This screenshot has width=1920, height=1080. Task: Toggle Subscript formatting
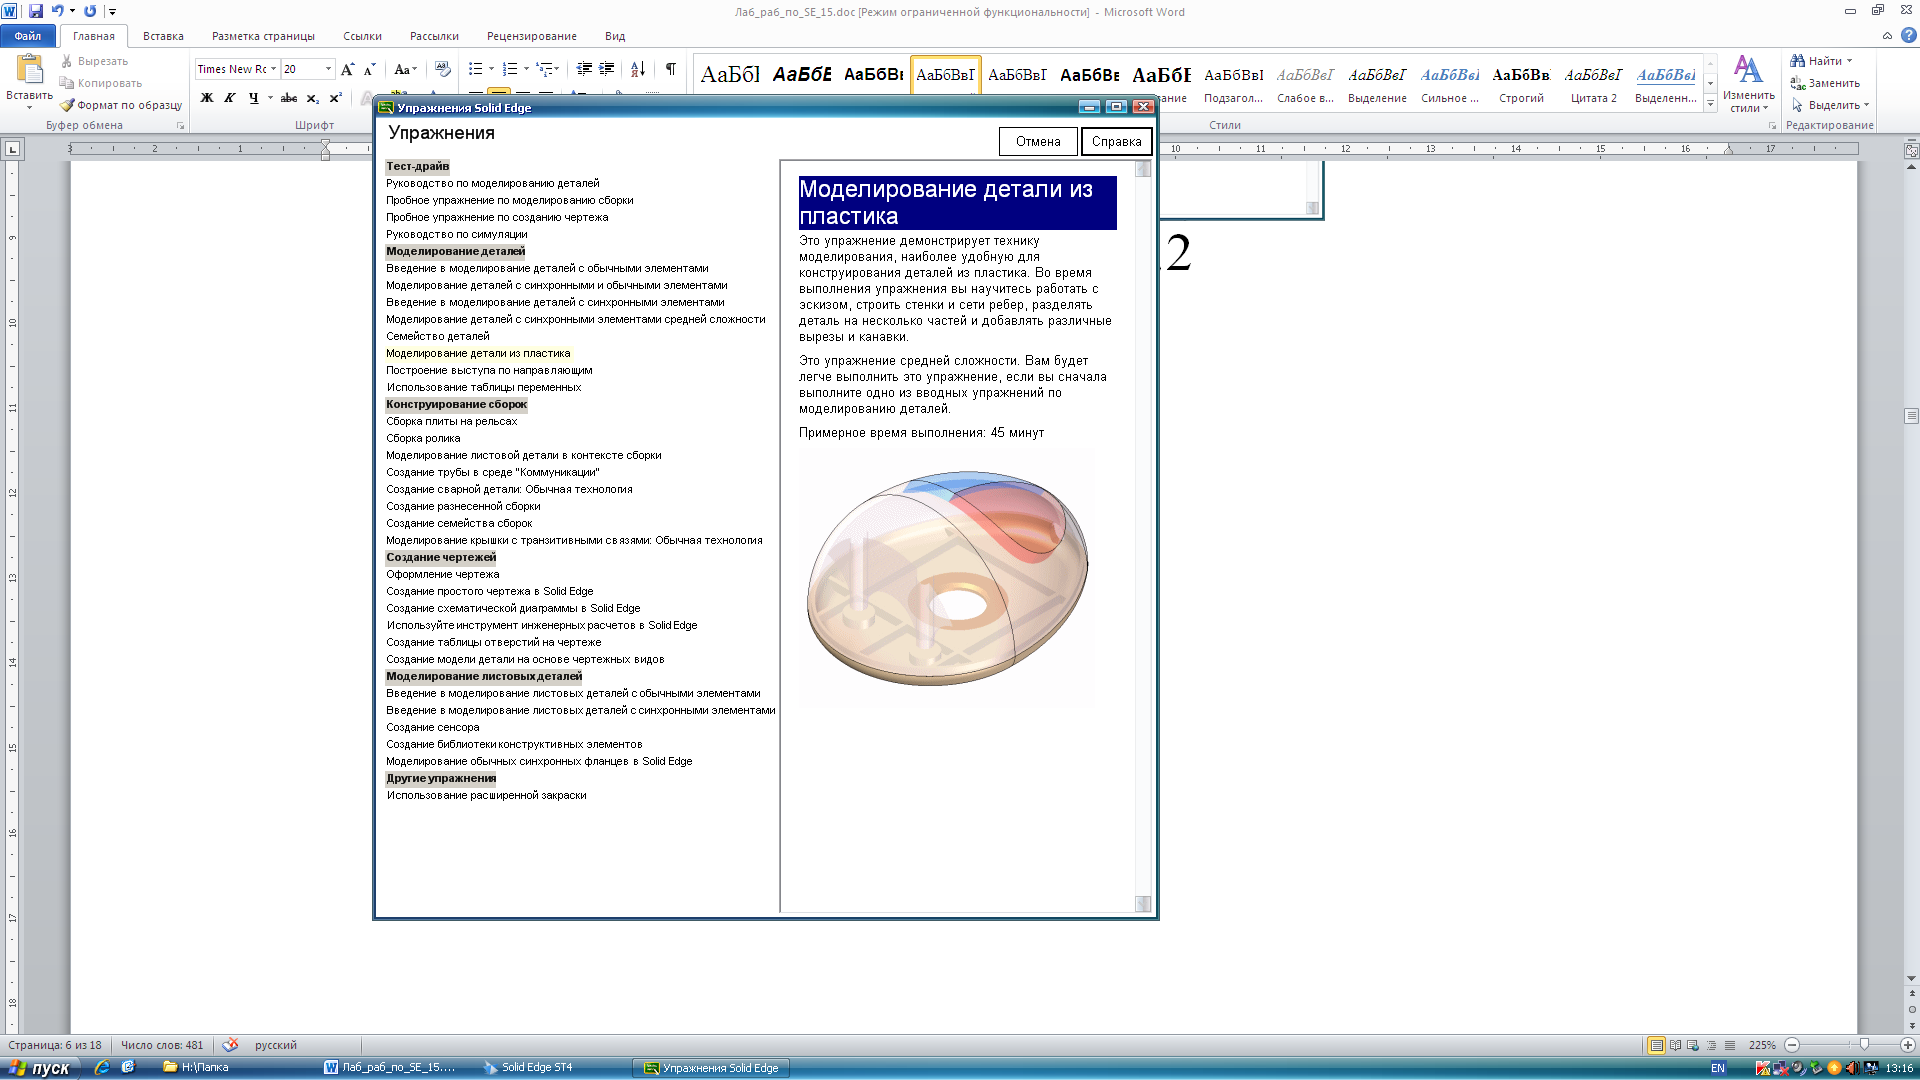point(313,98)
